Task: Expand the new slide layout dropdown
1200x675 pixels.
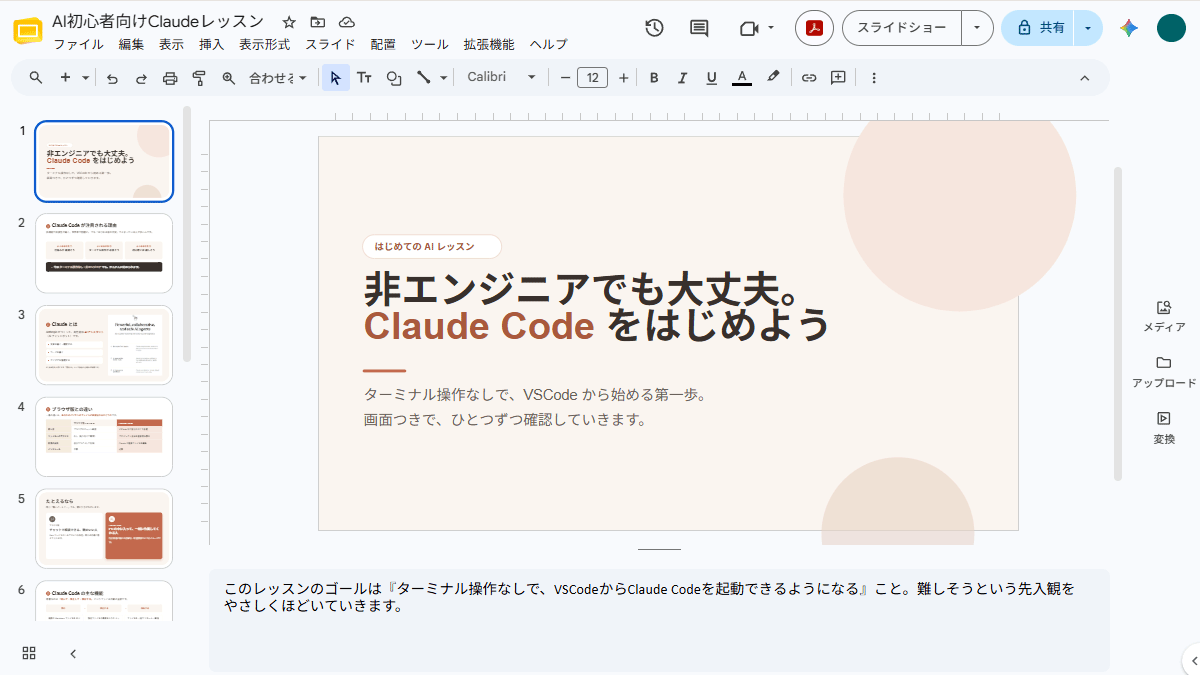Action: coord(85,77)
